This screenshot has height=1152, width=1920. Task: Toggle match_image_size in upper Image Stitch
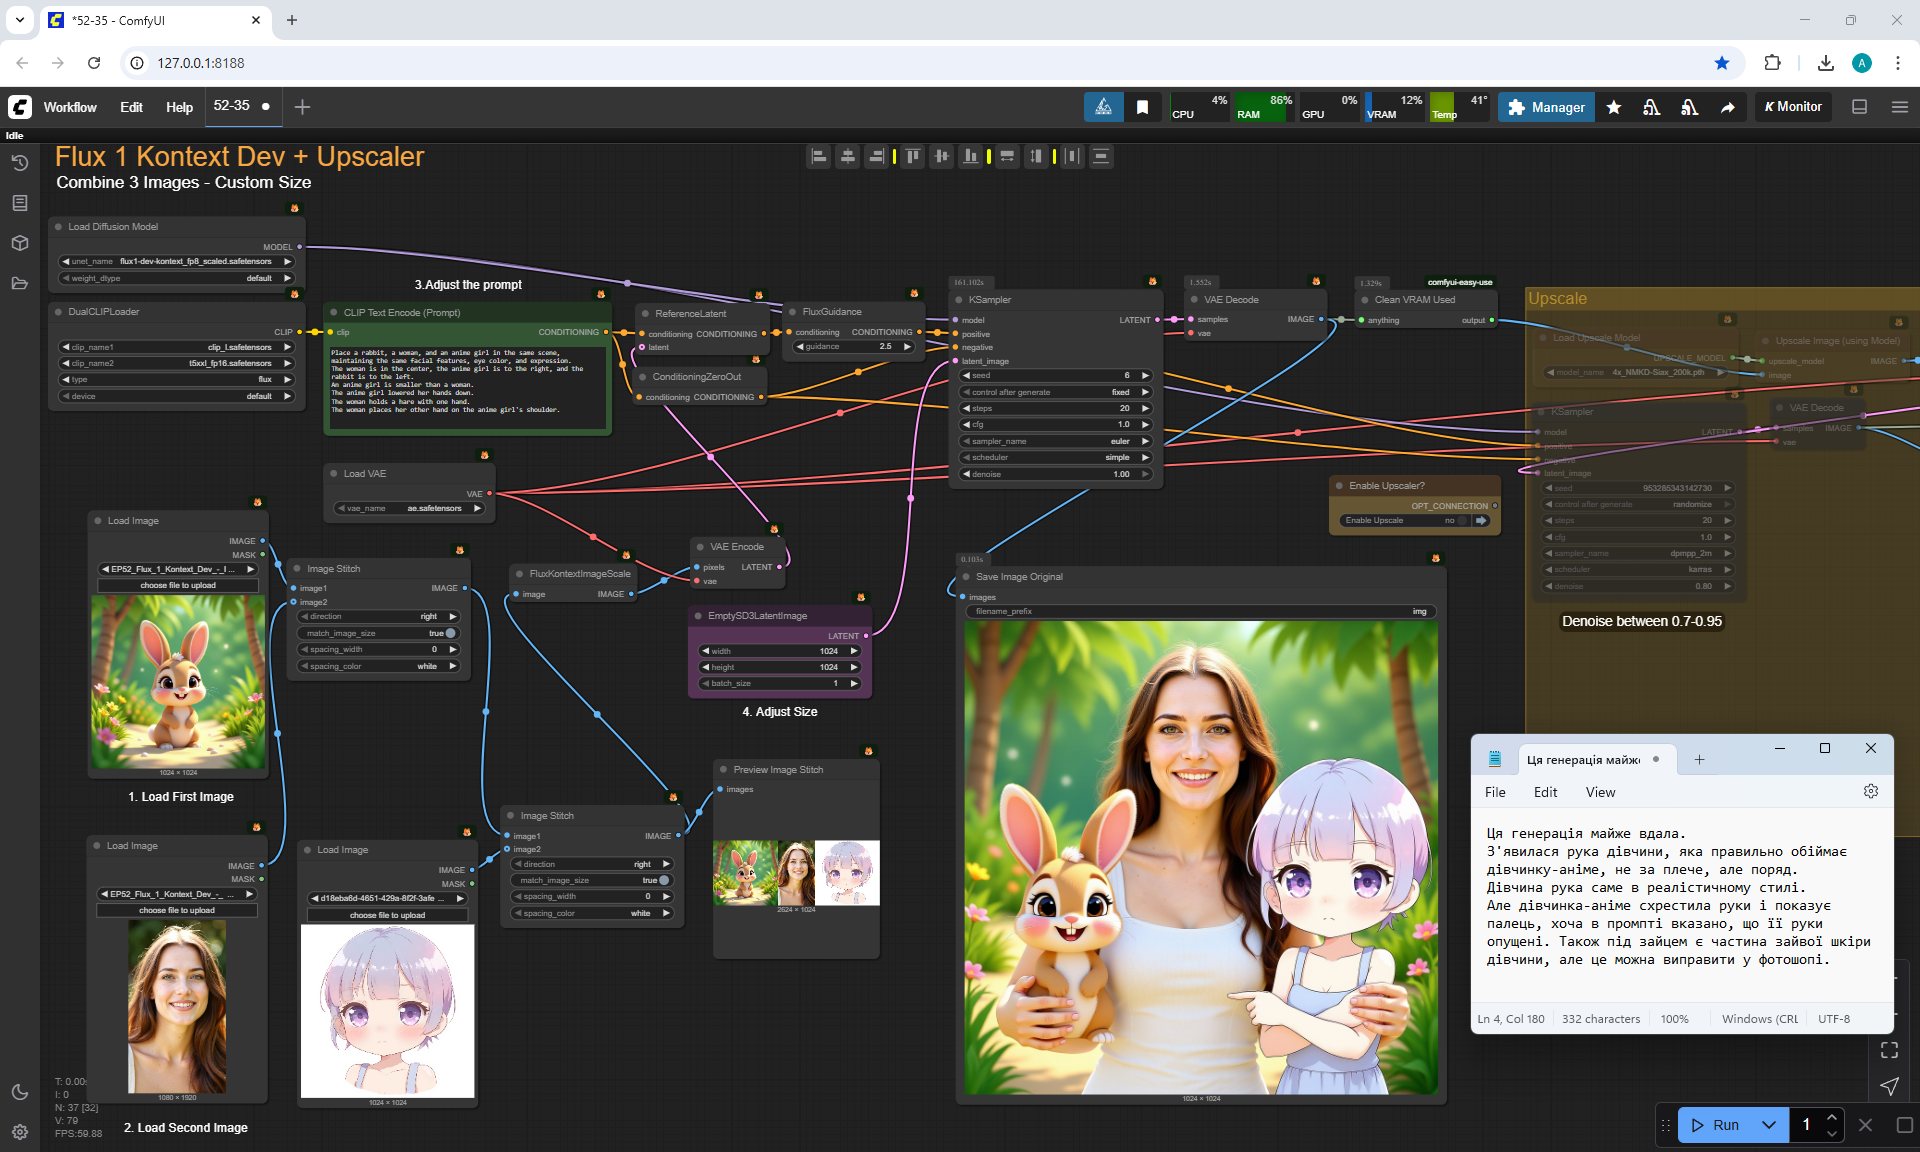[450, 633]
